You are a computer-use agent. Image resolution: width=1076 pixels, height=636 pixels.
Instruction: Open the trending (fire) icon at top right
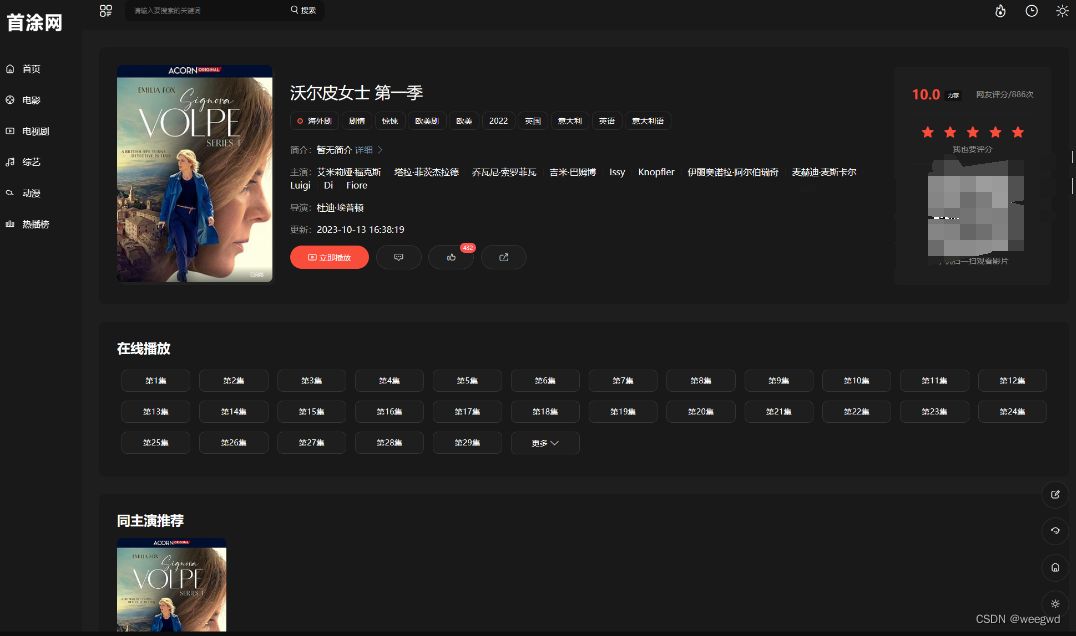(x=999, y=12)
